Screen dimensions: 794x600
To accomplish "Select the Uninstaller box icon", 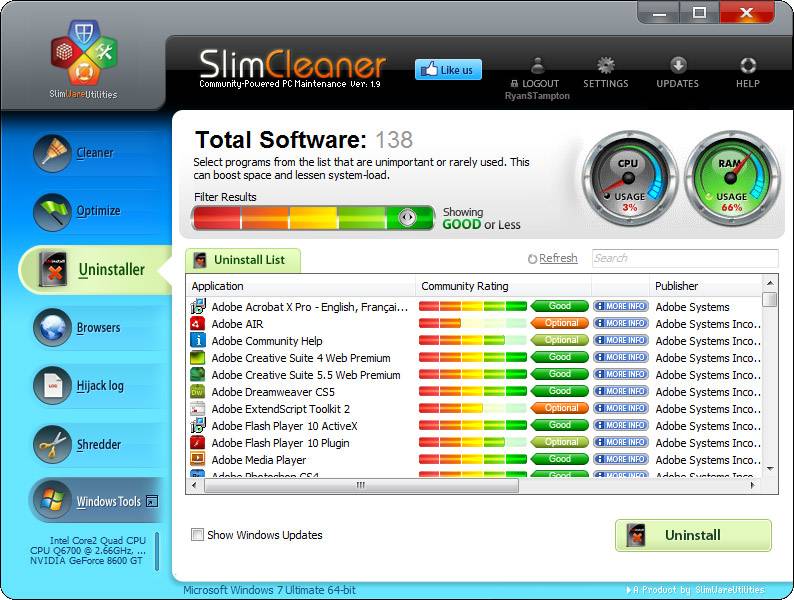I will (x=53, y=270).
